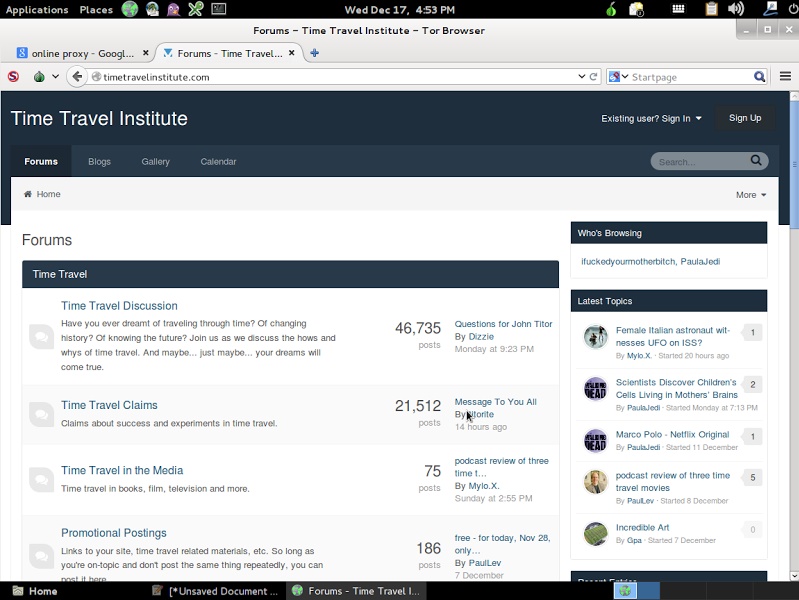Open the URL bar history dropdown arrow
The image size is (799, 600).
(x=581, y=76)
